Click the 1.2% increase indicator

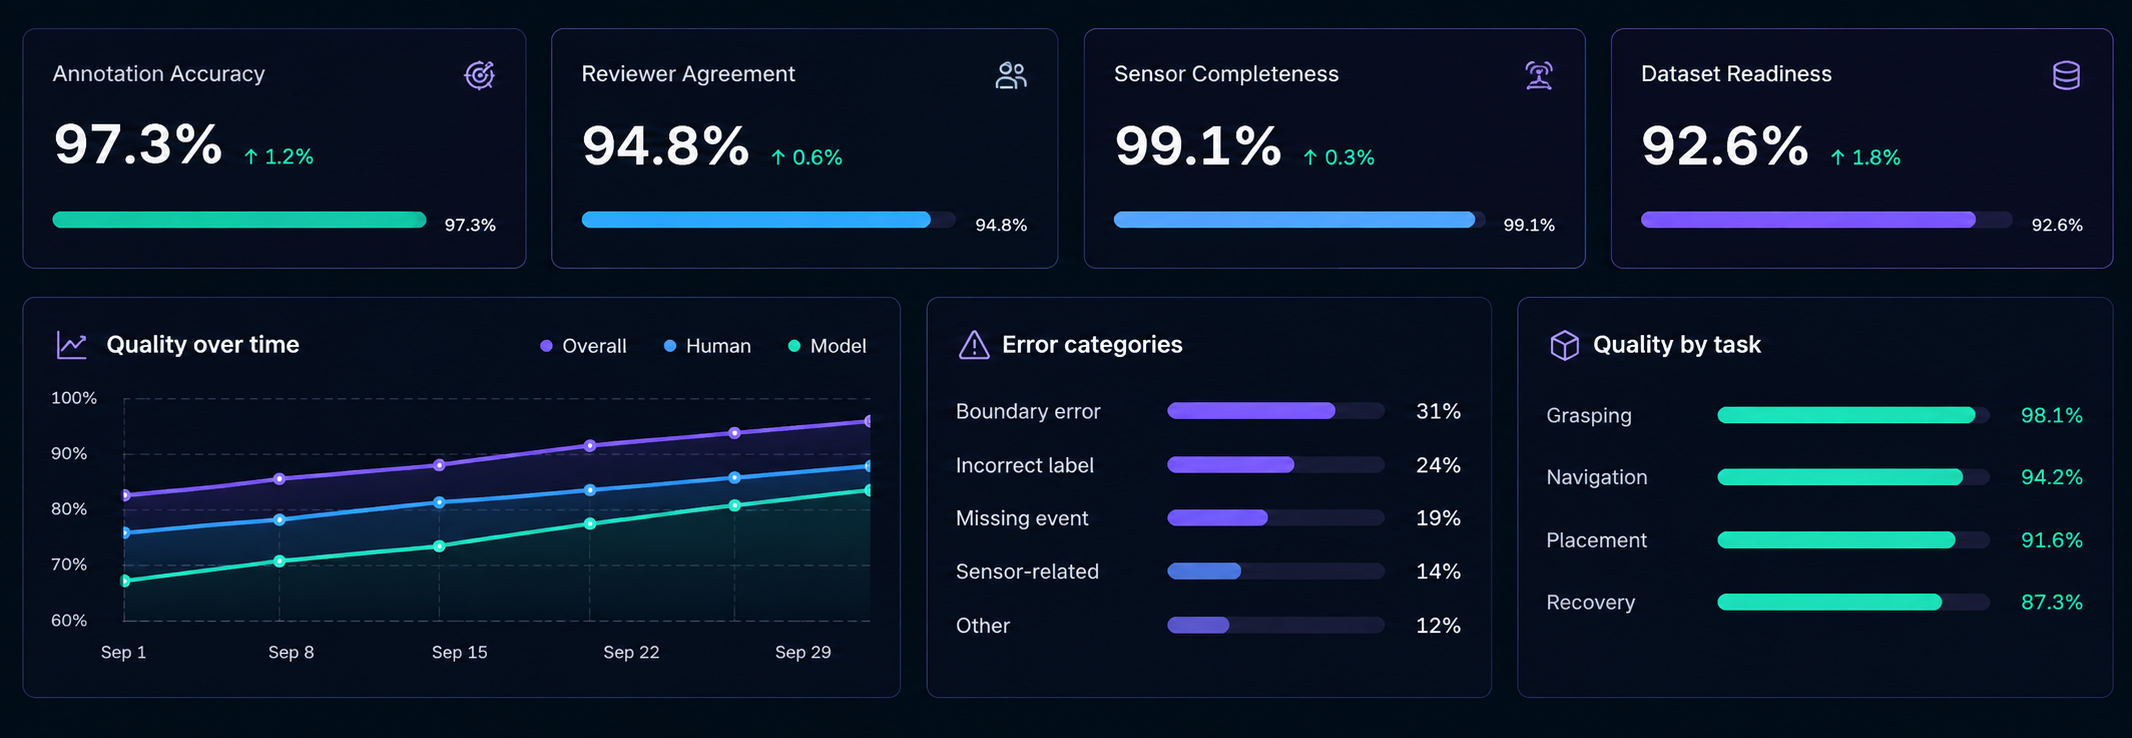pos(279,157)
